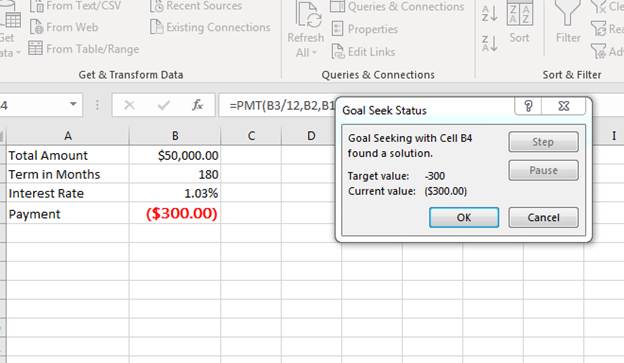Click the Step button in Goal Seek Status
The image size is (624, 363).
click(x=543, y=142)
